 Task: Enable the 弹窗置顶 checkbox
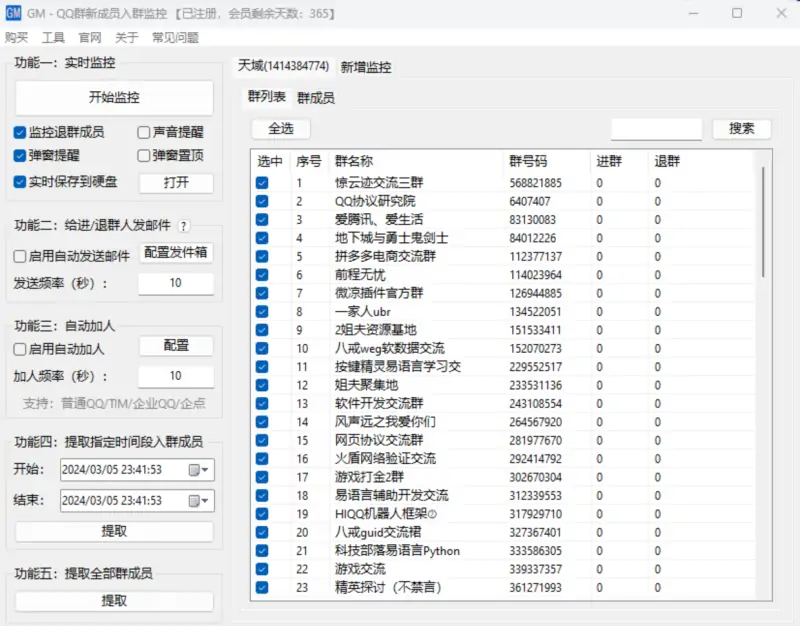coord(144,156)
